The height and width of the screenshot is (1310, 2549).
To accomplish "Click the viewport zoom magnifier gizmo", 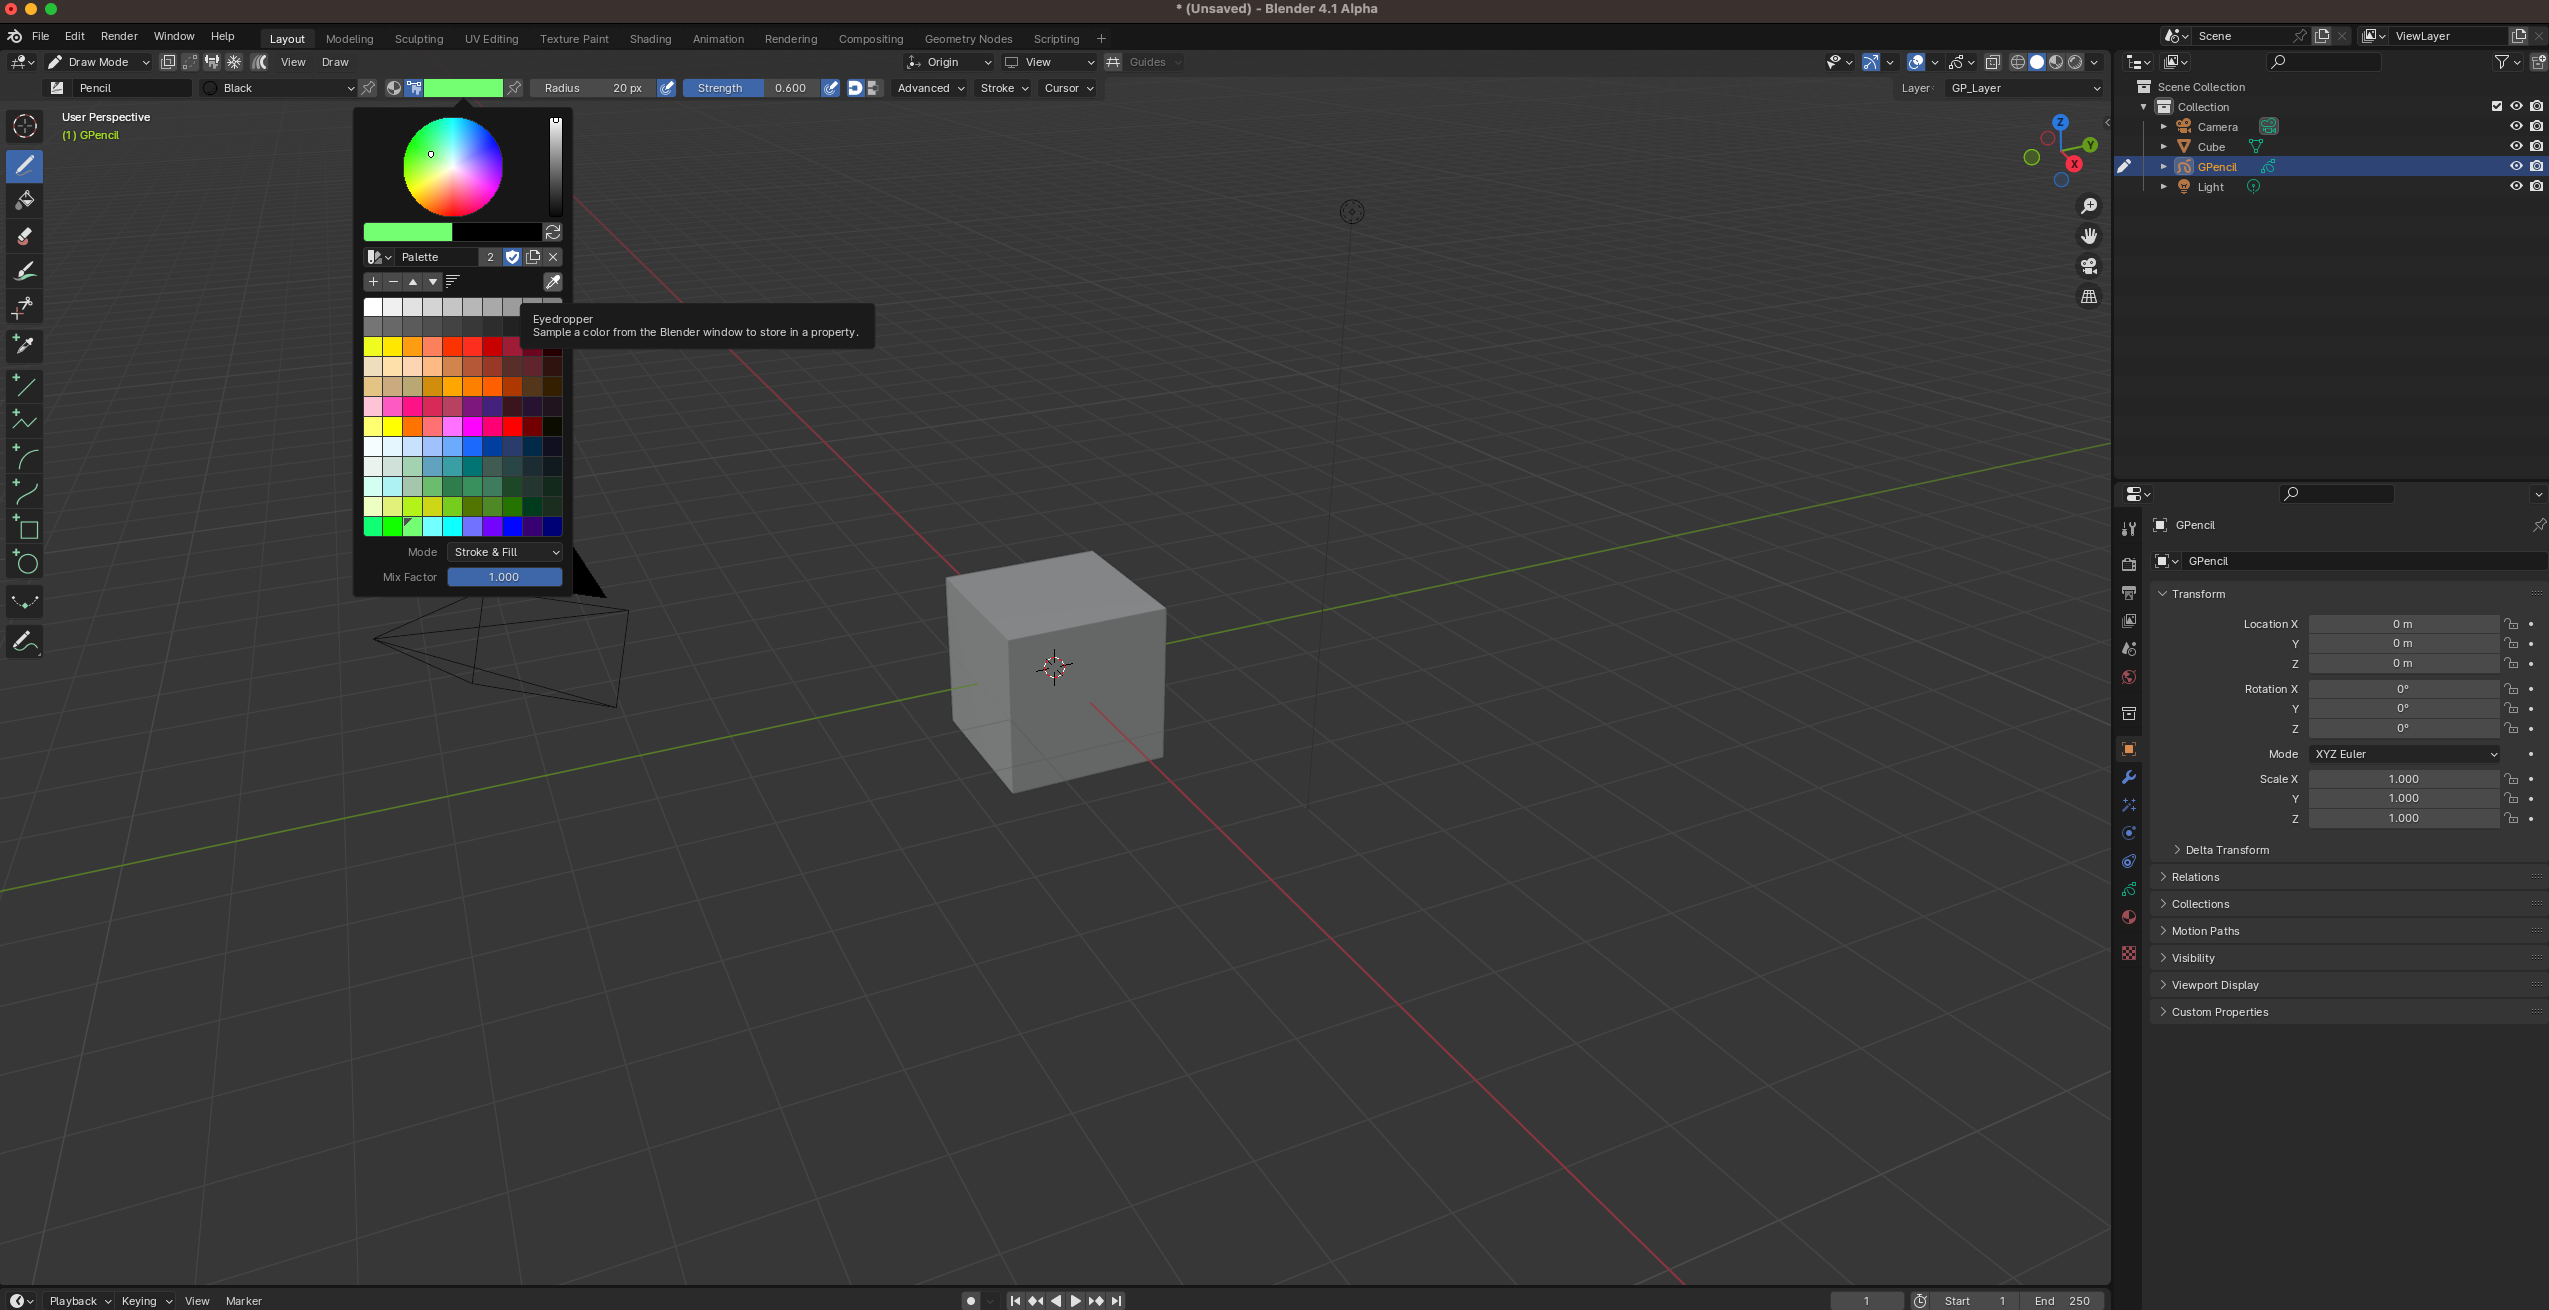I will coord(2089,206).
